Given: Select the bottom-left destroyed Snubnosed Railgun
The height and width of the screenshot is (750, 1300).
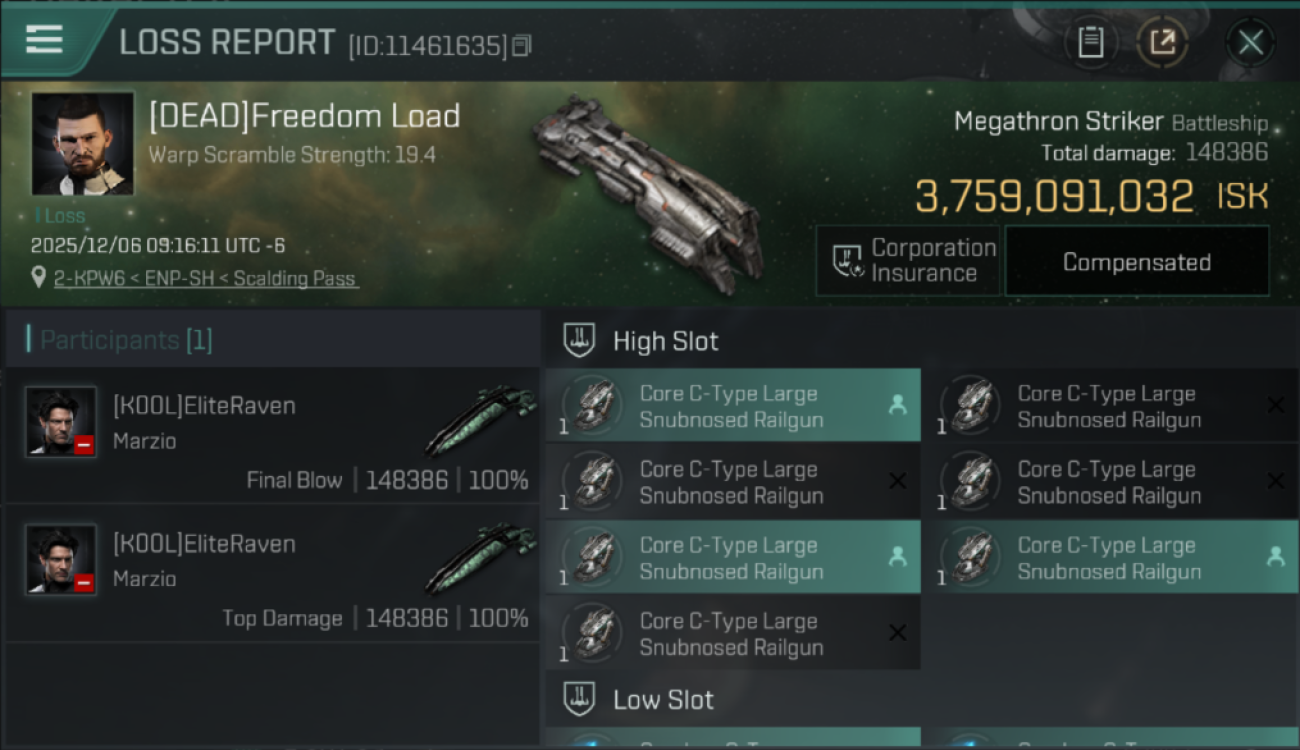Looking at the screenshot, I should point(732,634).
